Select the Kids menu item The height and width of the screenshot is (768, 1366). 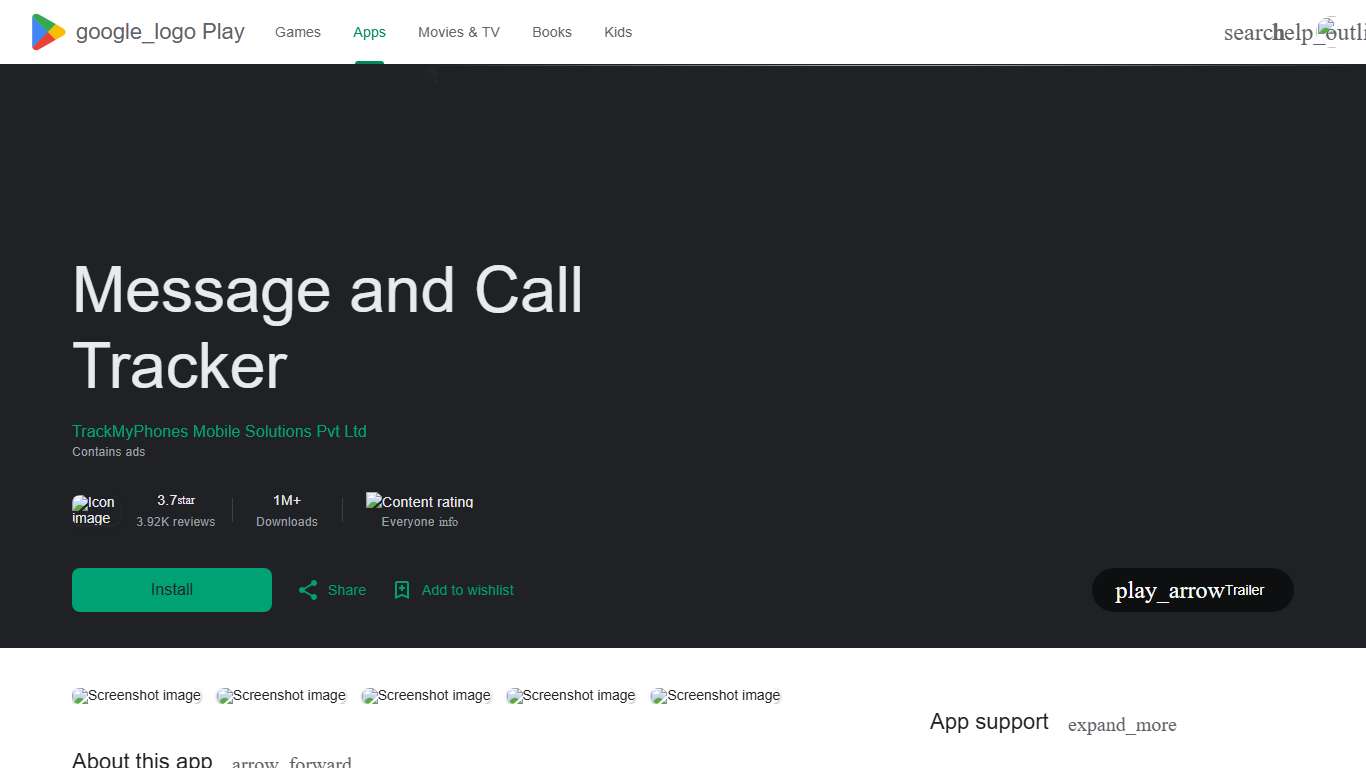click(618, 32)
